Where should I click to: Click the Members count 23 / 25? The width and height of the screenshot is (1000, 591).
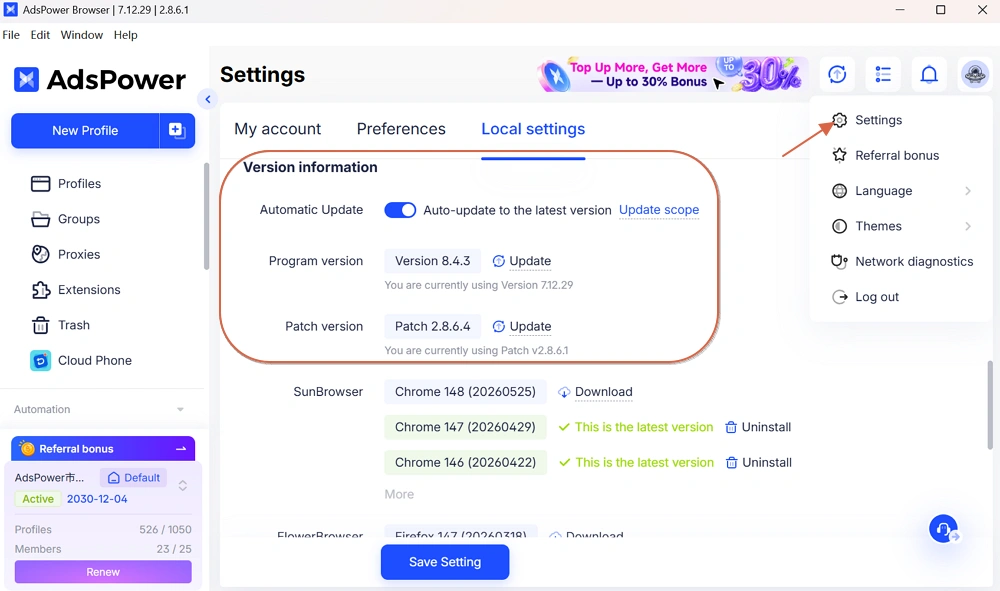pyautogui.click(x=174, y=549)
